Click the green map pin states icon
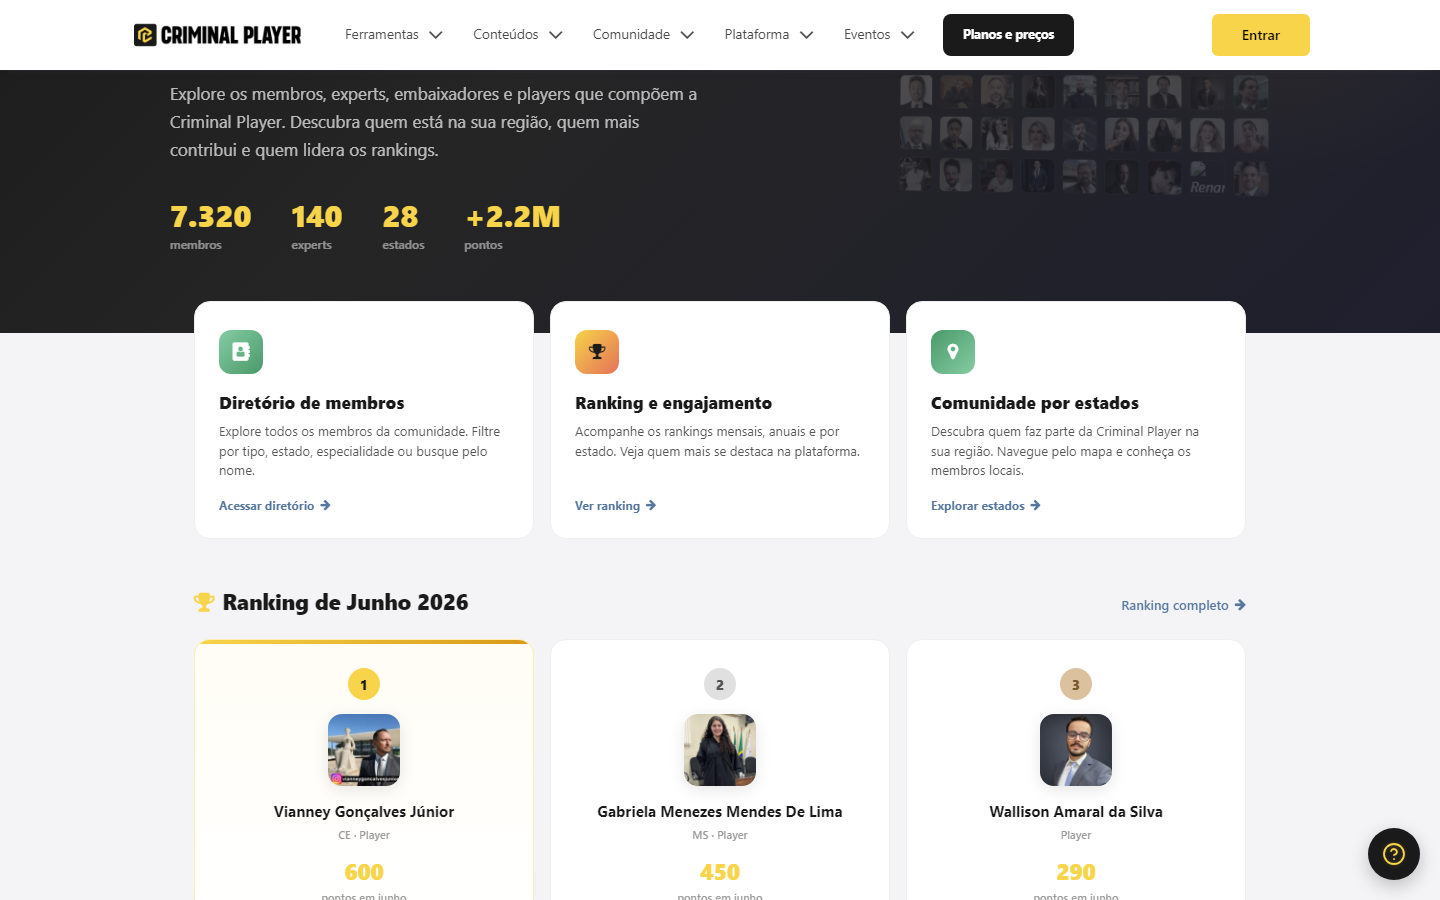 pos(953,352)
